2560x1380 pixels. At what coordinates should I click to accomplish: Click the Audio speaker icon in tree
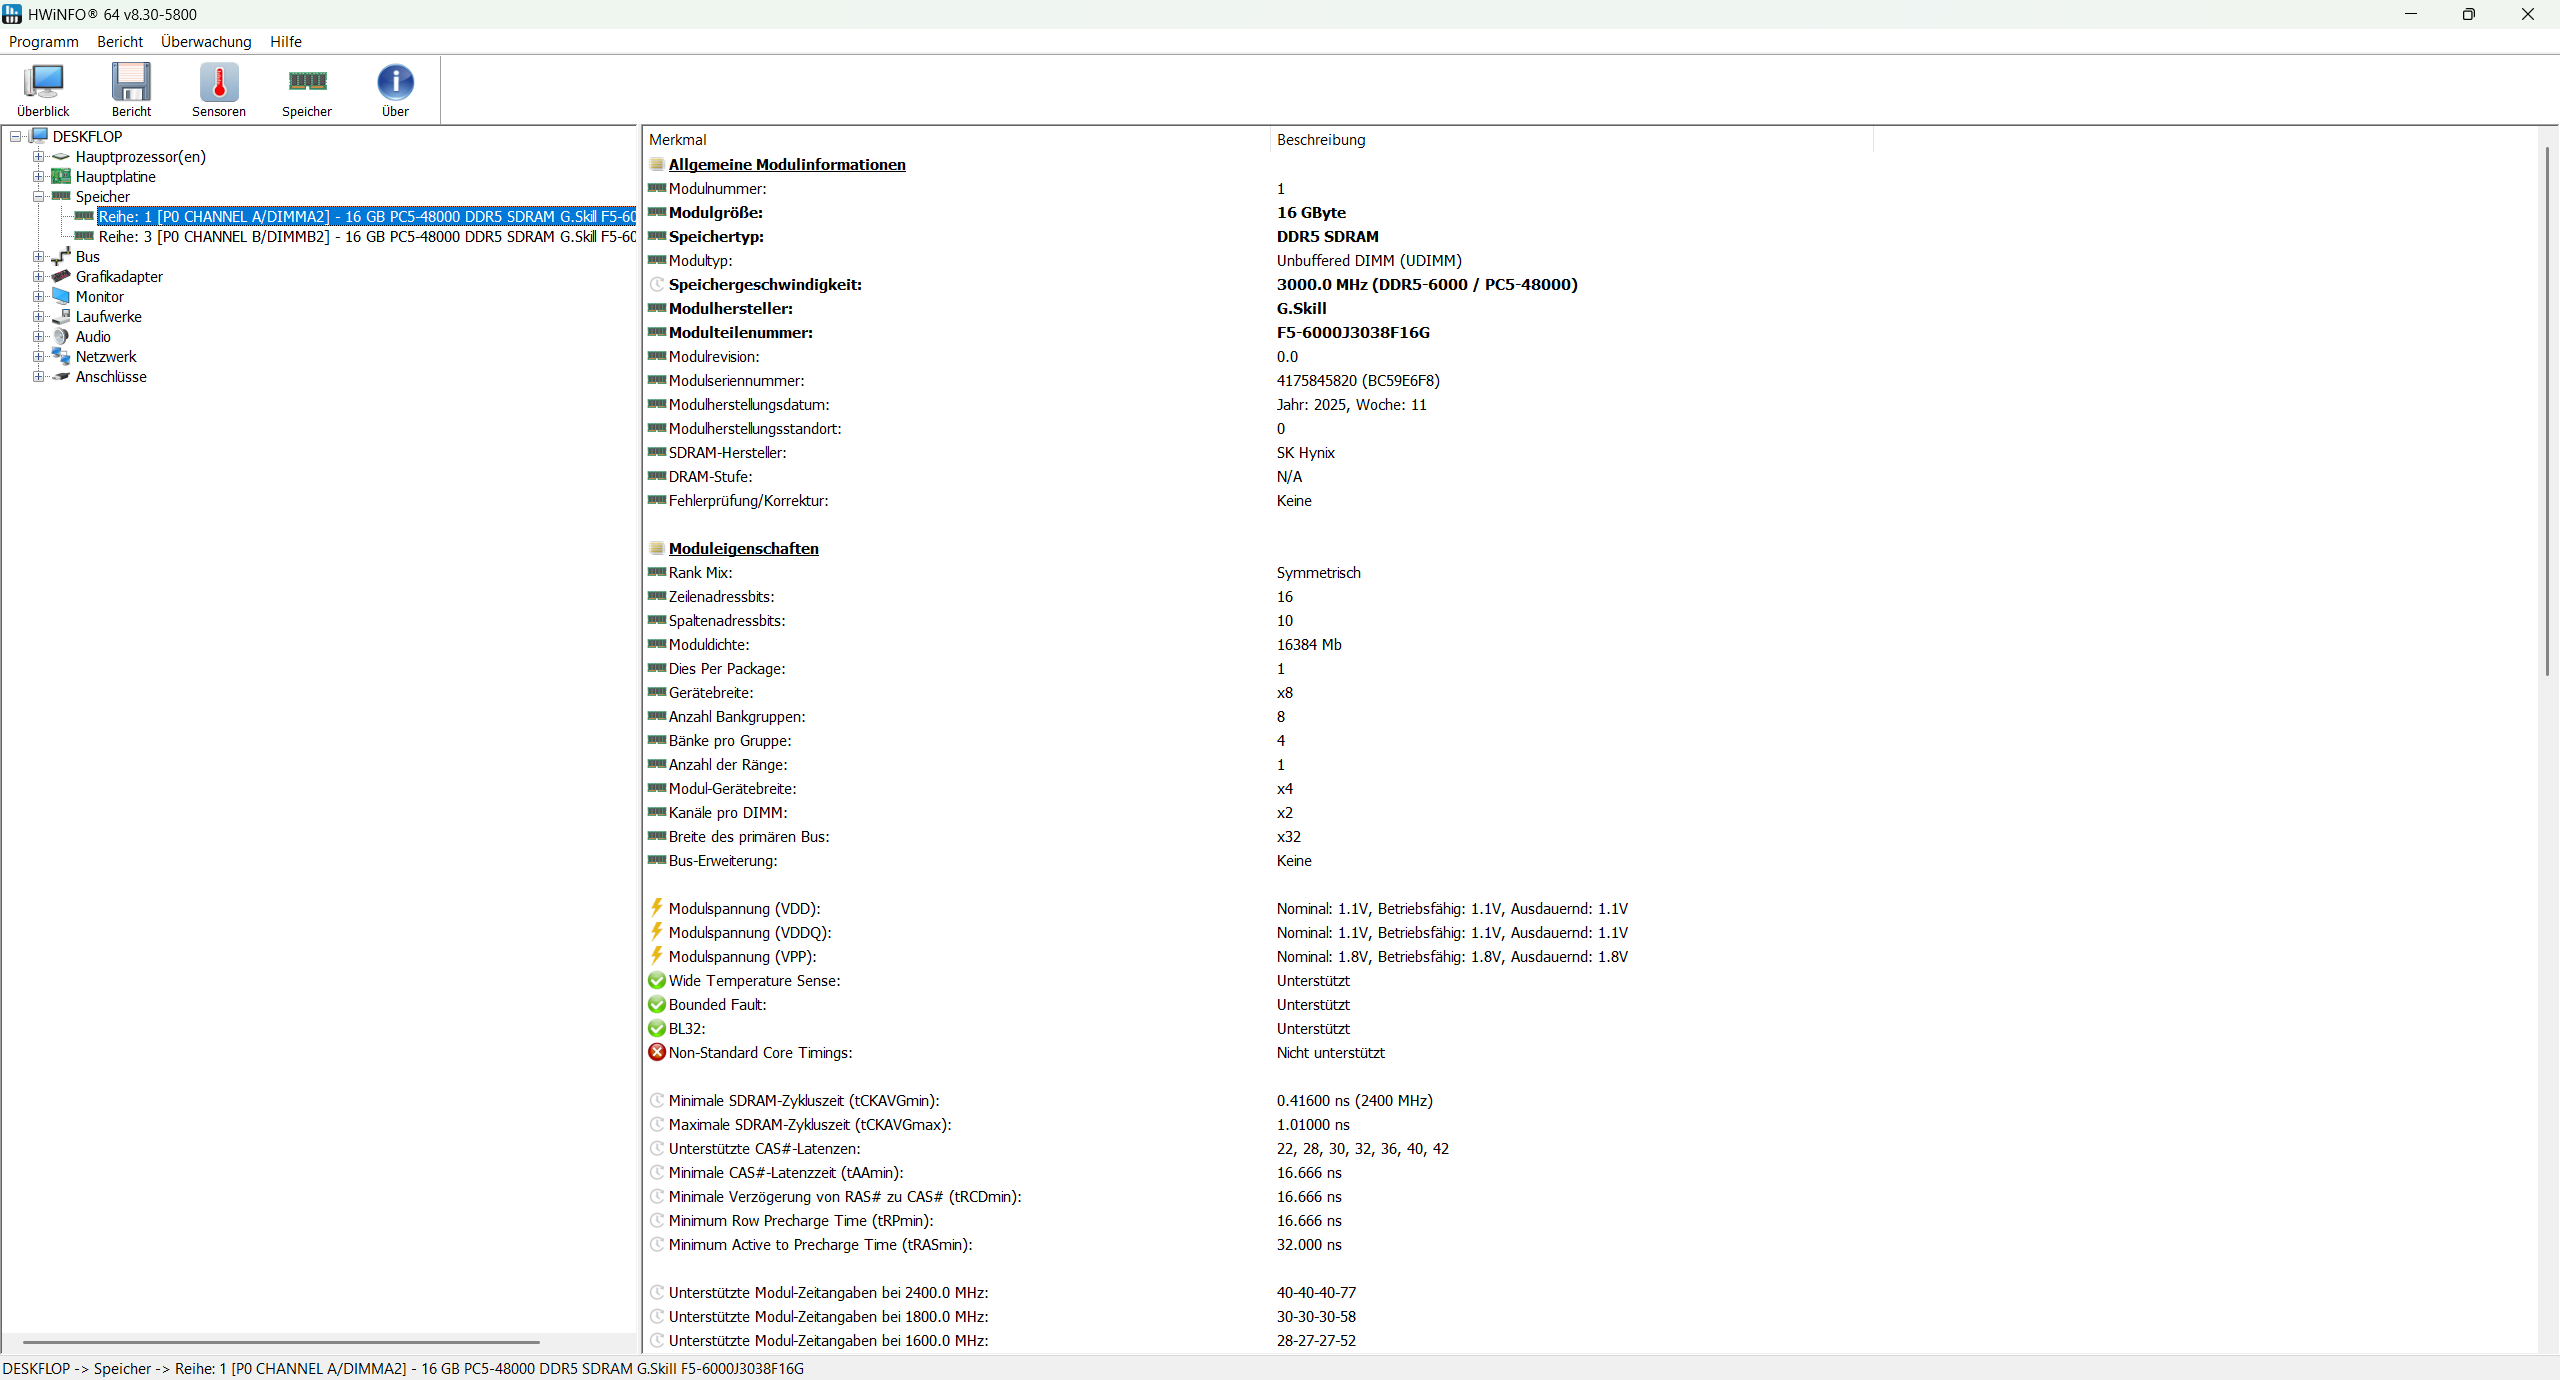(x=61, y=337)
